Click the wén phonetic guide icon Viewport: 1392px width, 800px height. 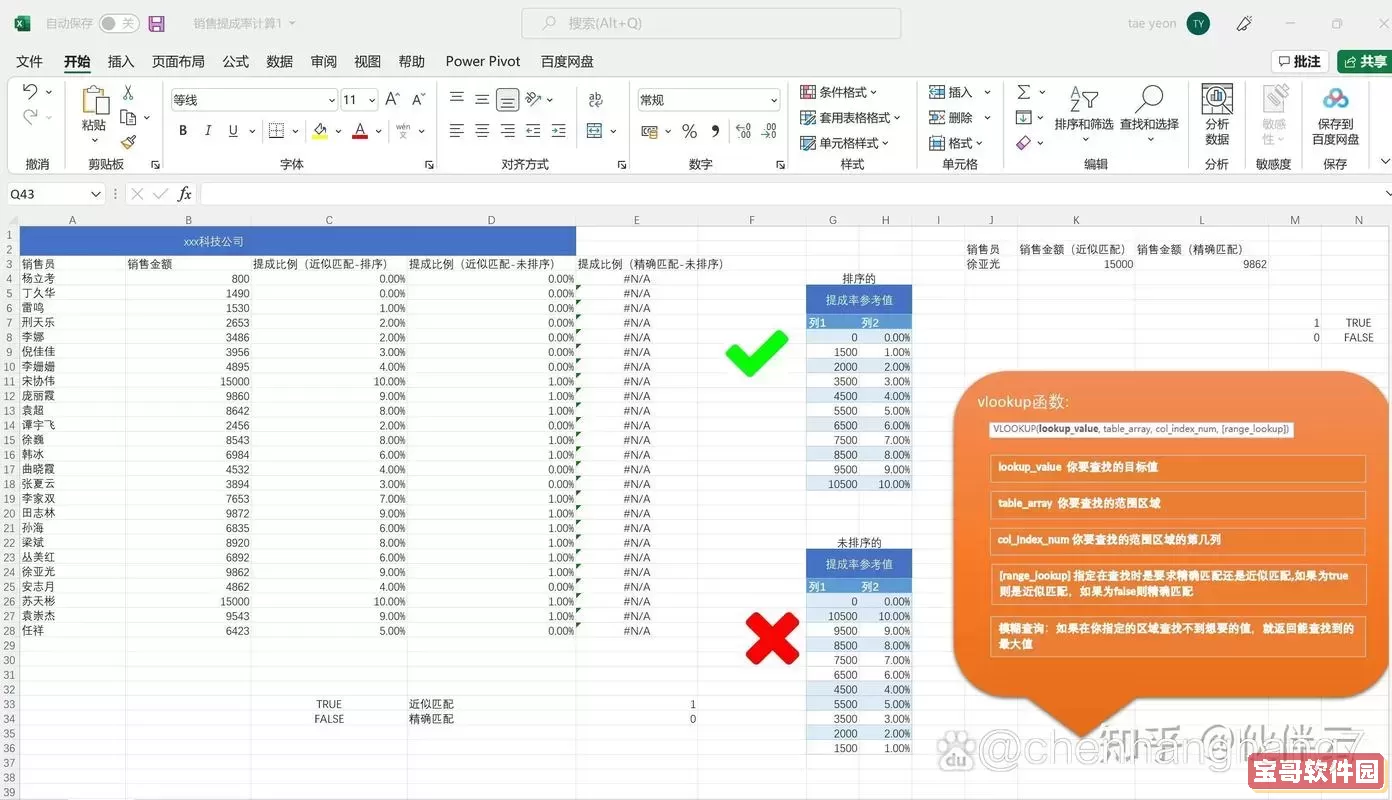point(403,131)
